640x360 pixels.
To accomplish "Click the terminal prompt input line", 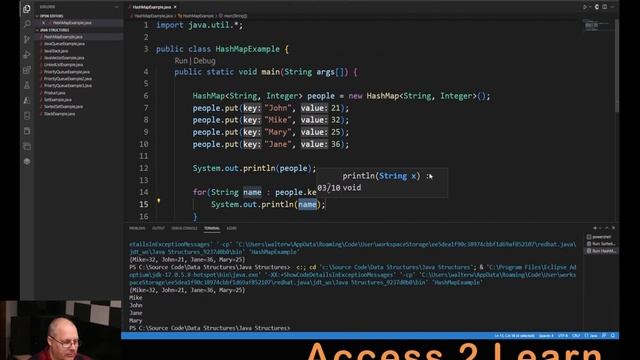I will click(210, 328).
